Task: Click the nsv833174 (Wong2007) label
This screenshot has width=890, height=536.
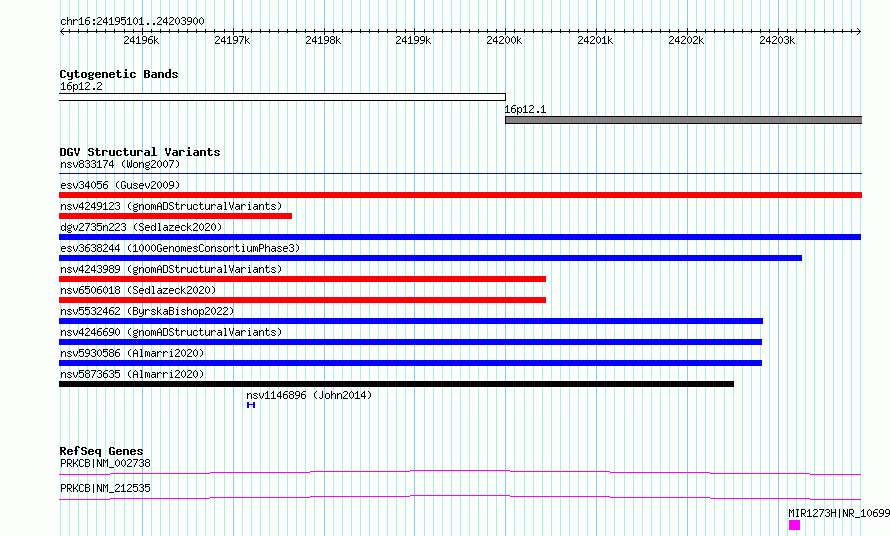Action: [120, 164]
